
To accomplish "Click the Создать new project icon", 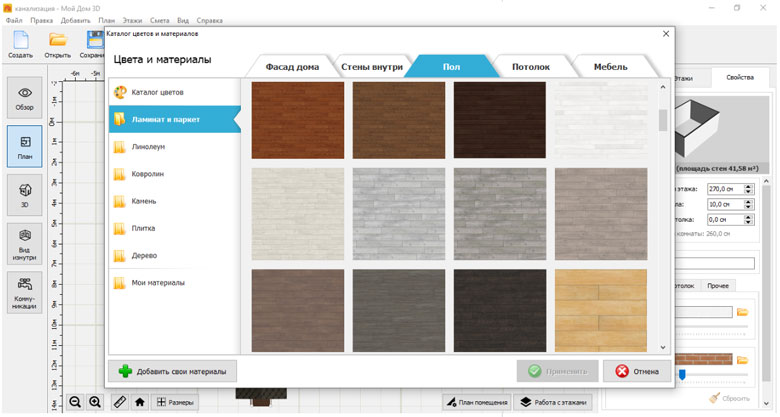I will [20, 44].
